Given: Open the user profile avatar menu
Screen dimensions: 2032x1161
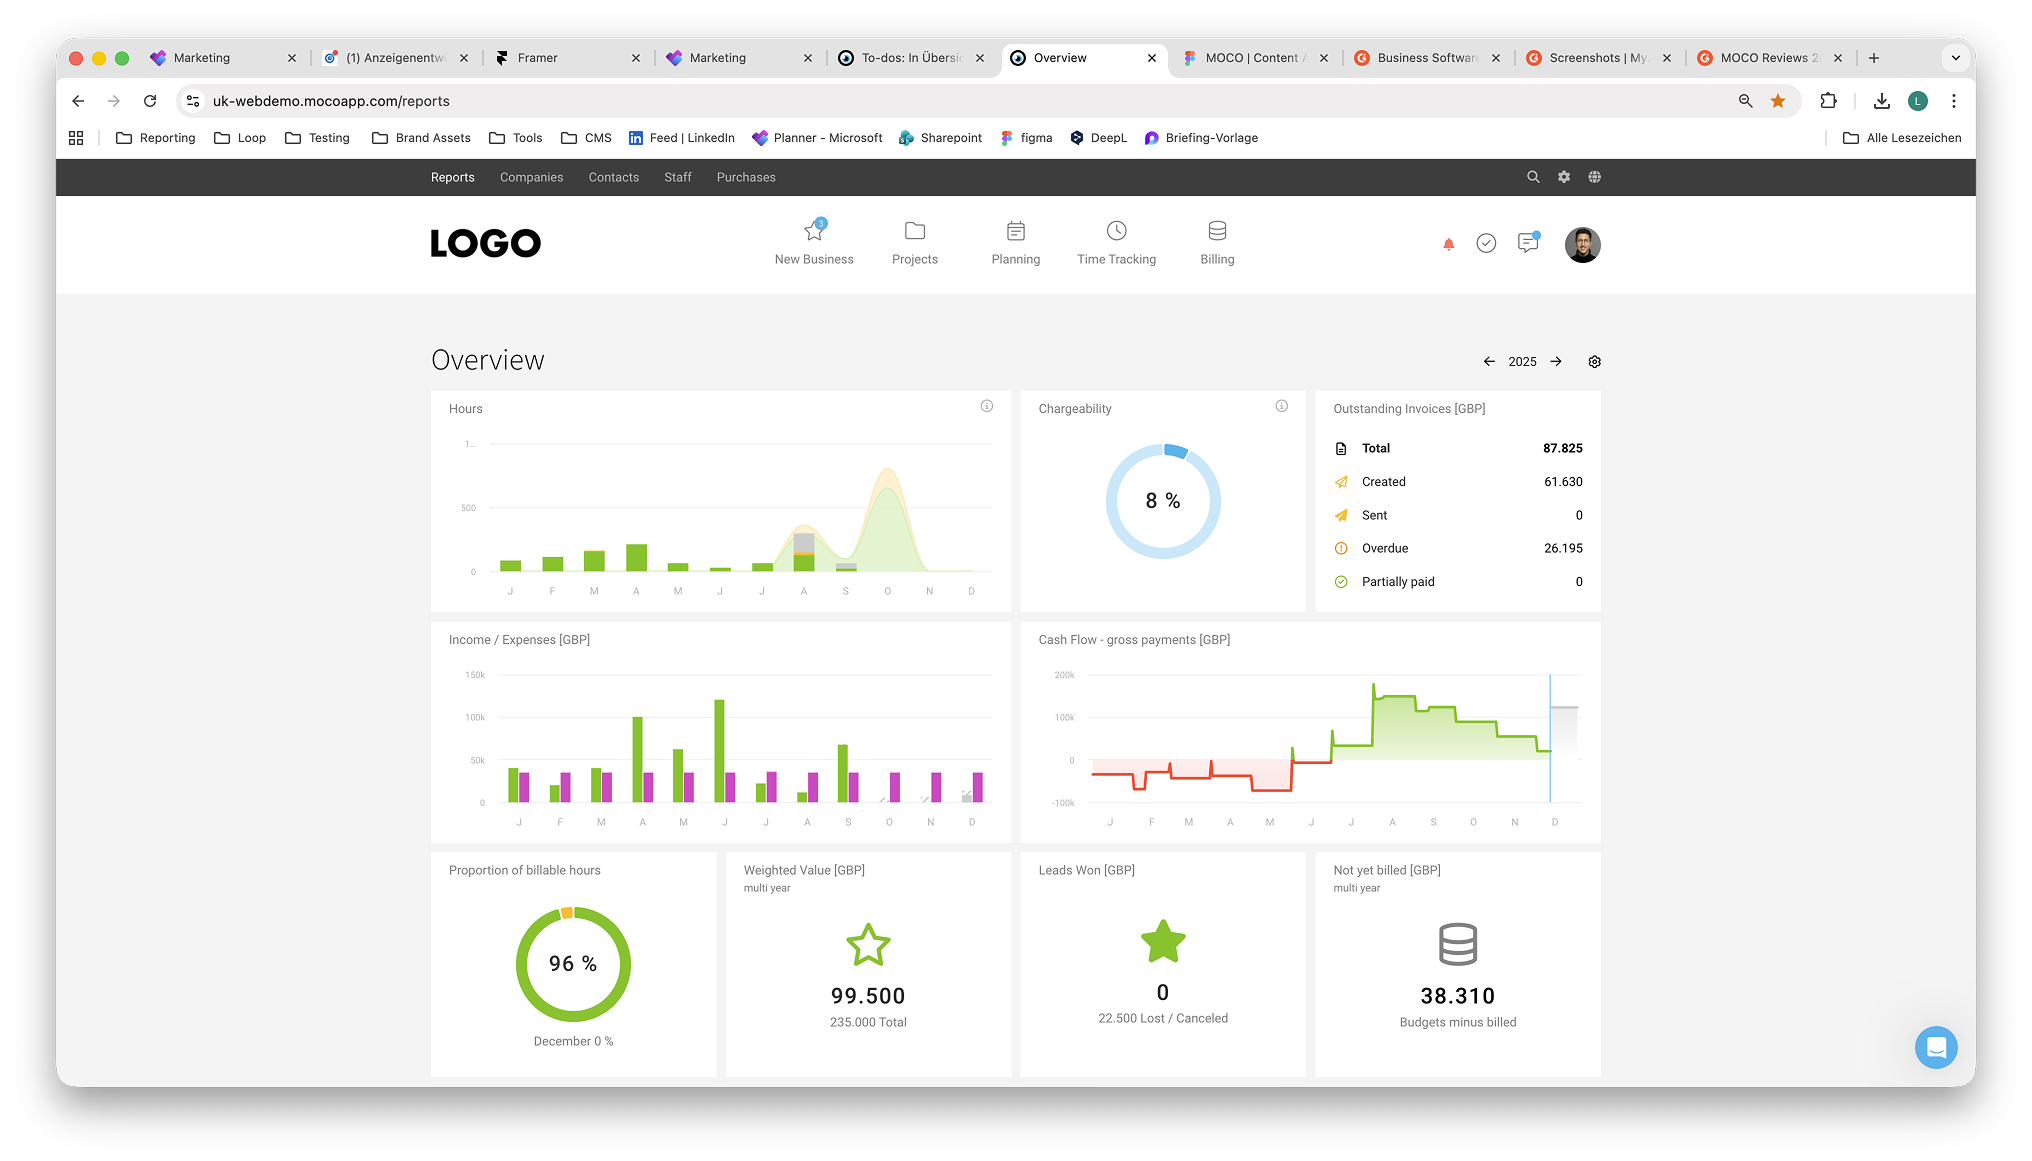Looking at the screenshot, I should [1582, 245].
